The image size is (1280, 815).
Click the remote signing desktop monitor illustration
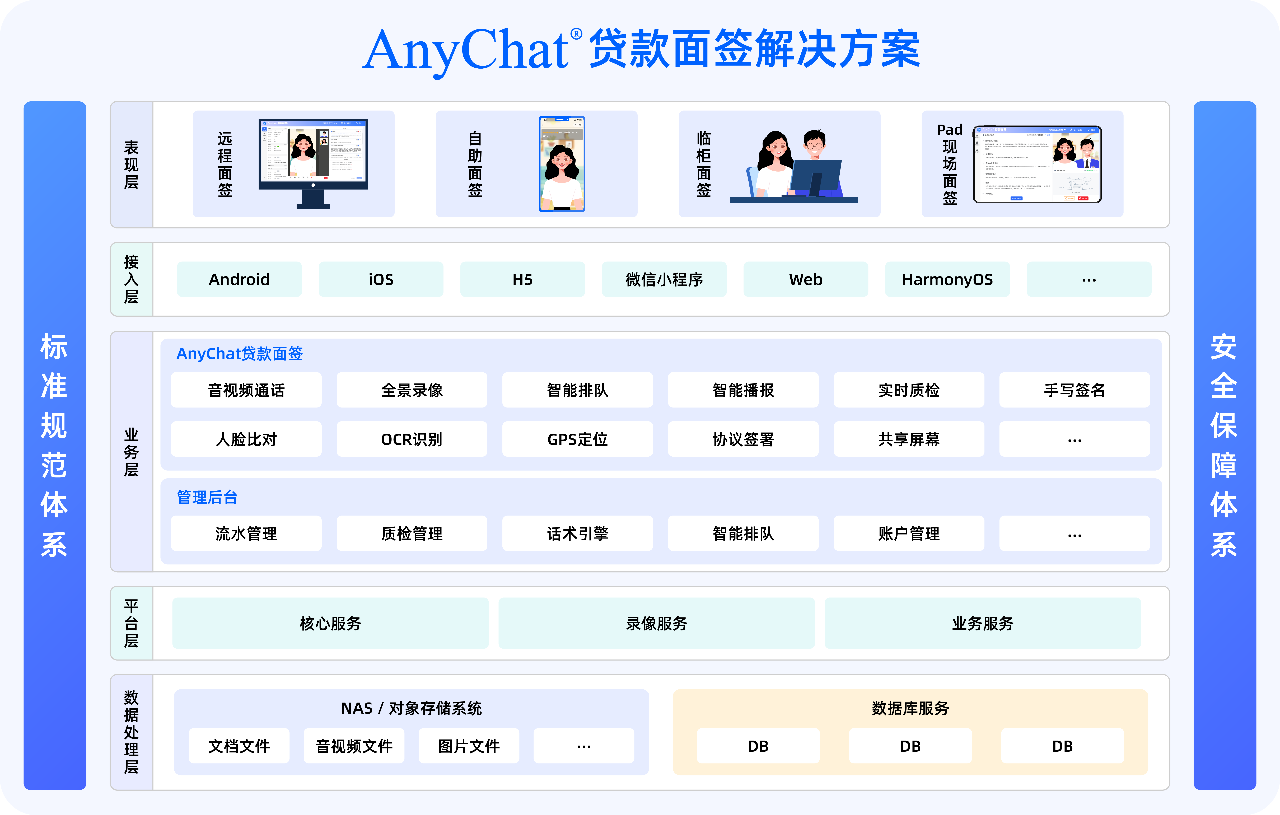coord(313,163)
